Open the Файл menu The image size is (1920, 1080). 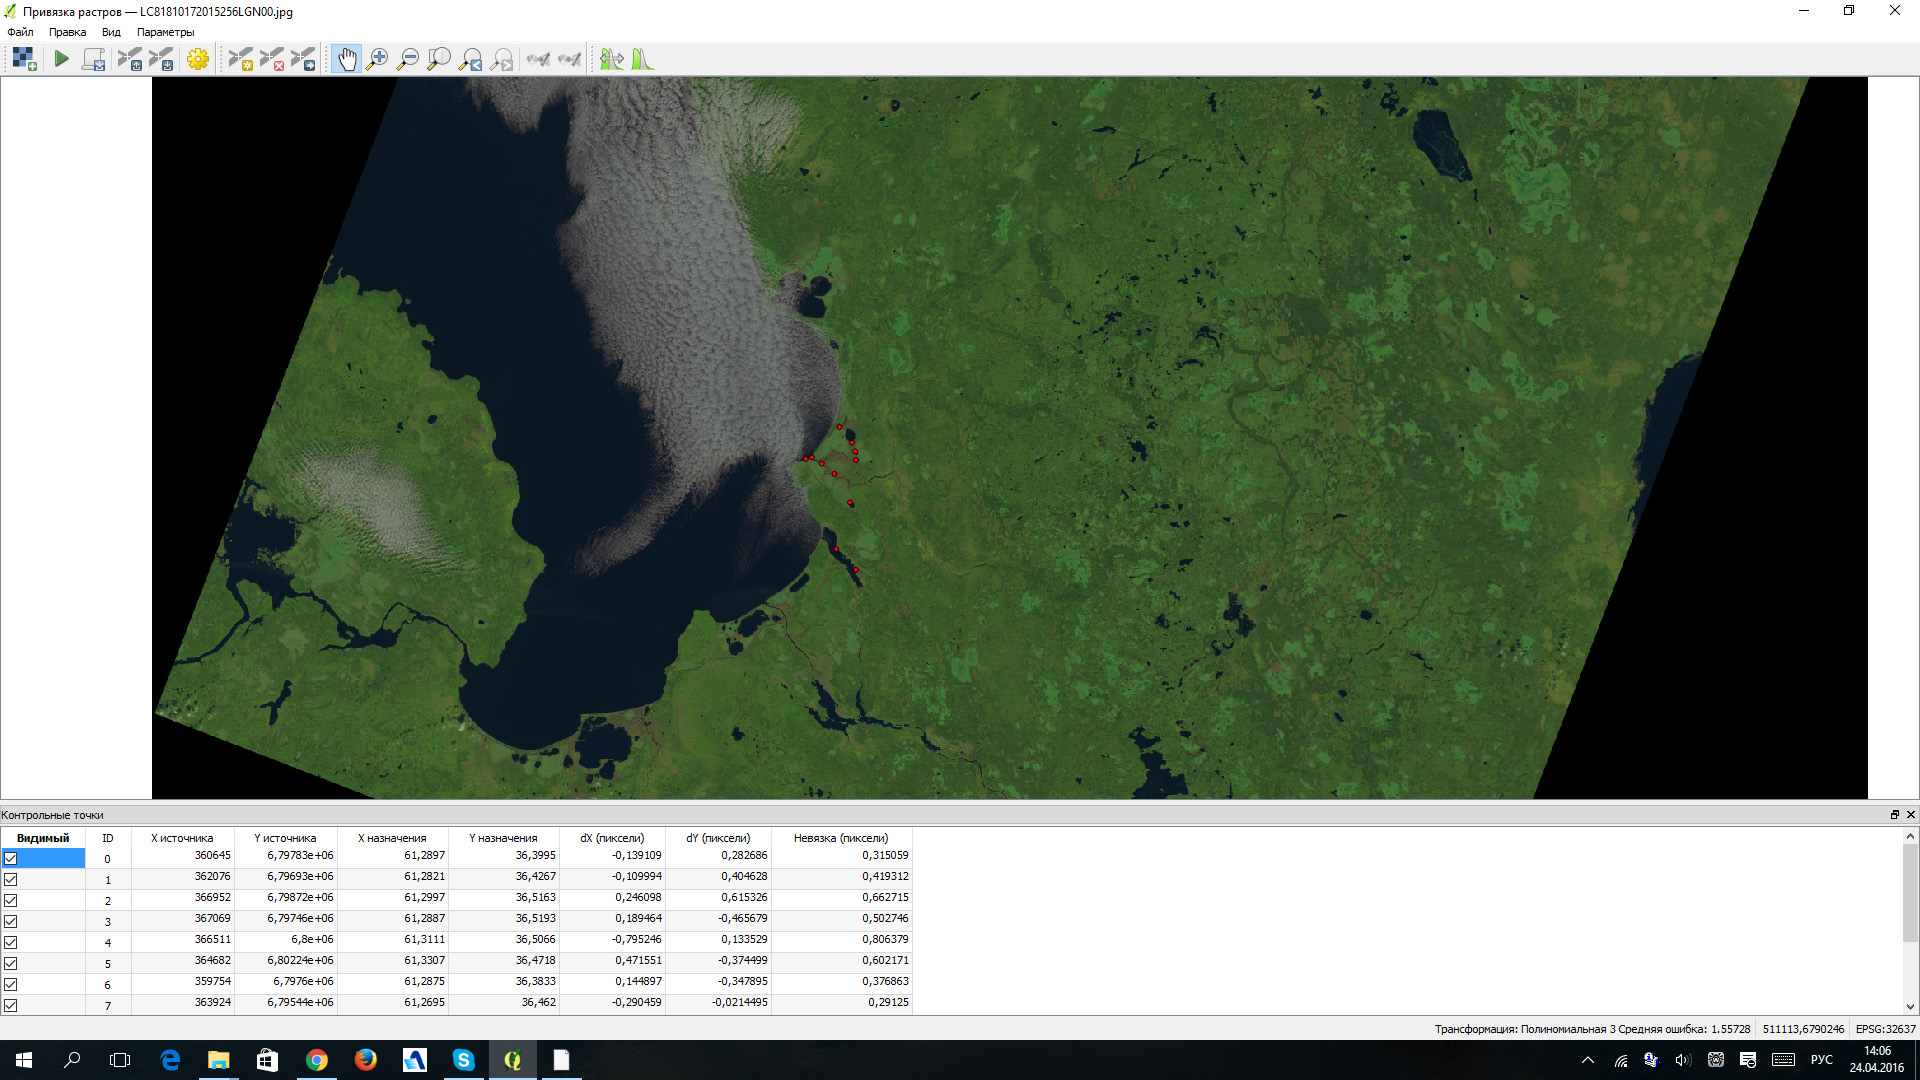click(20, 32)
